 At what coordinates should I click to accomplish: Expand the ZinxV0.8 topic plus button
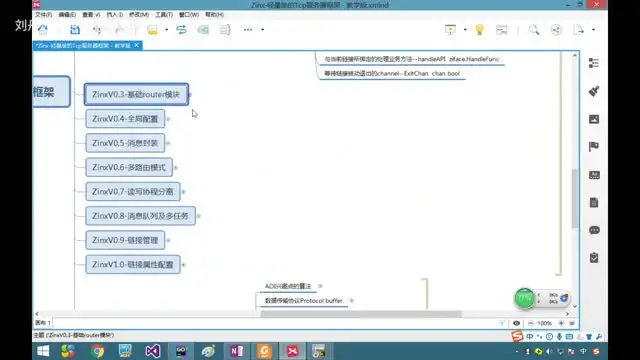pos(199,216)
